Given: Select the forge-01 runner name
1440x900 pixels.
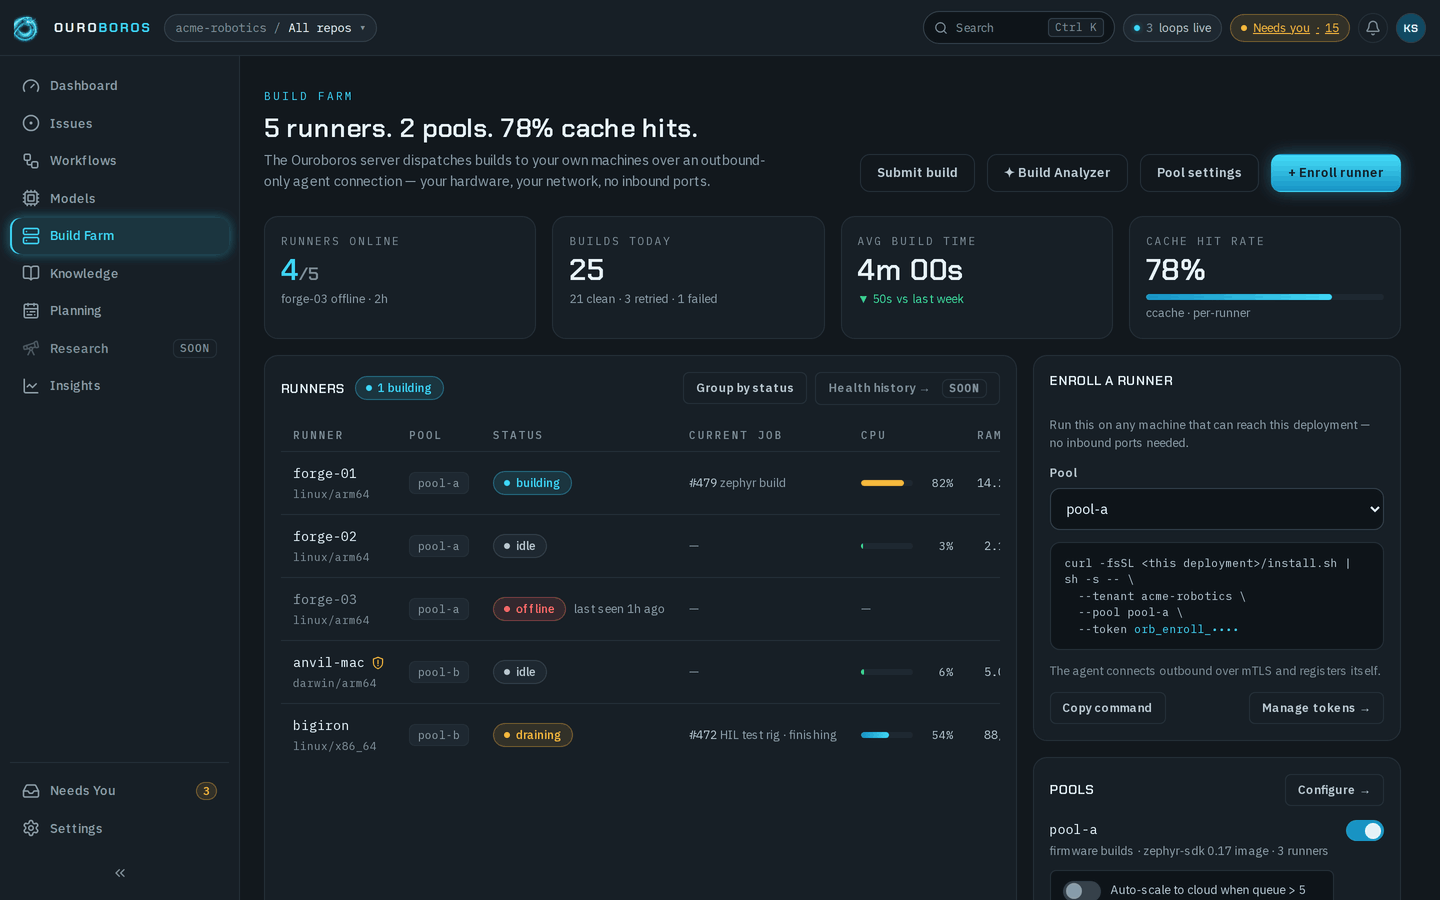Looking at the screenshot, I should [325, 474].
